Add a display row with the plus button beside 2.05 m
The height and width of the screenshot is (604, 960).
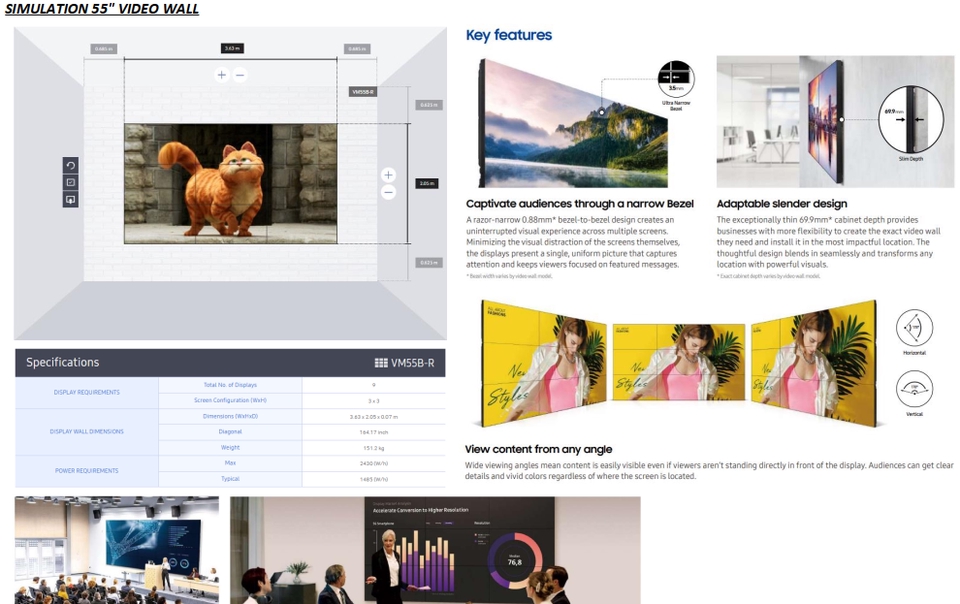[388, 175]
